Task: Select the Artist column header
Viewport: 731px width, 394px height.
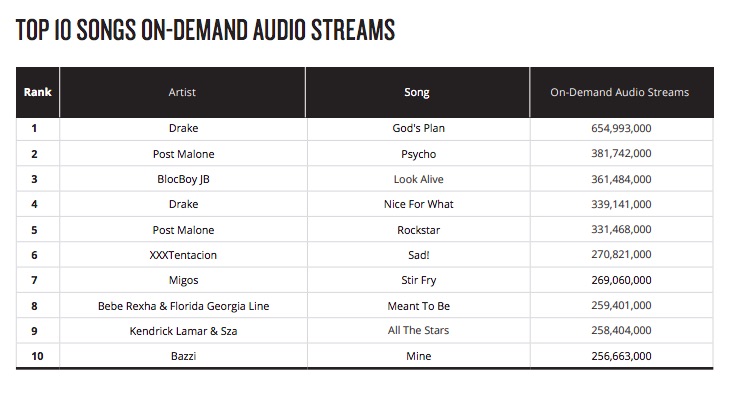Action: [182, 92]
